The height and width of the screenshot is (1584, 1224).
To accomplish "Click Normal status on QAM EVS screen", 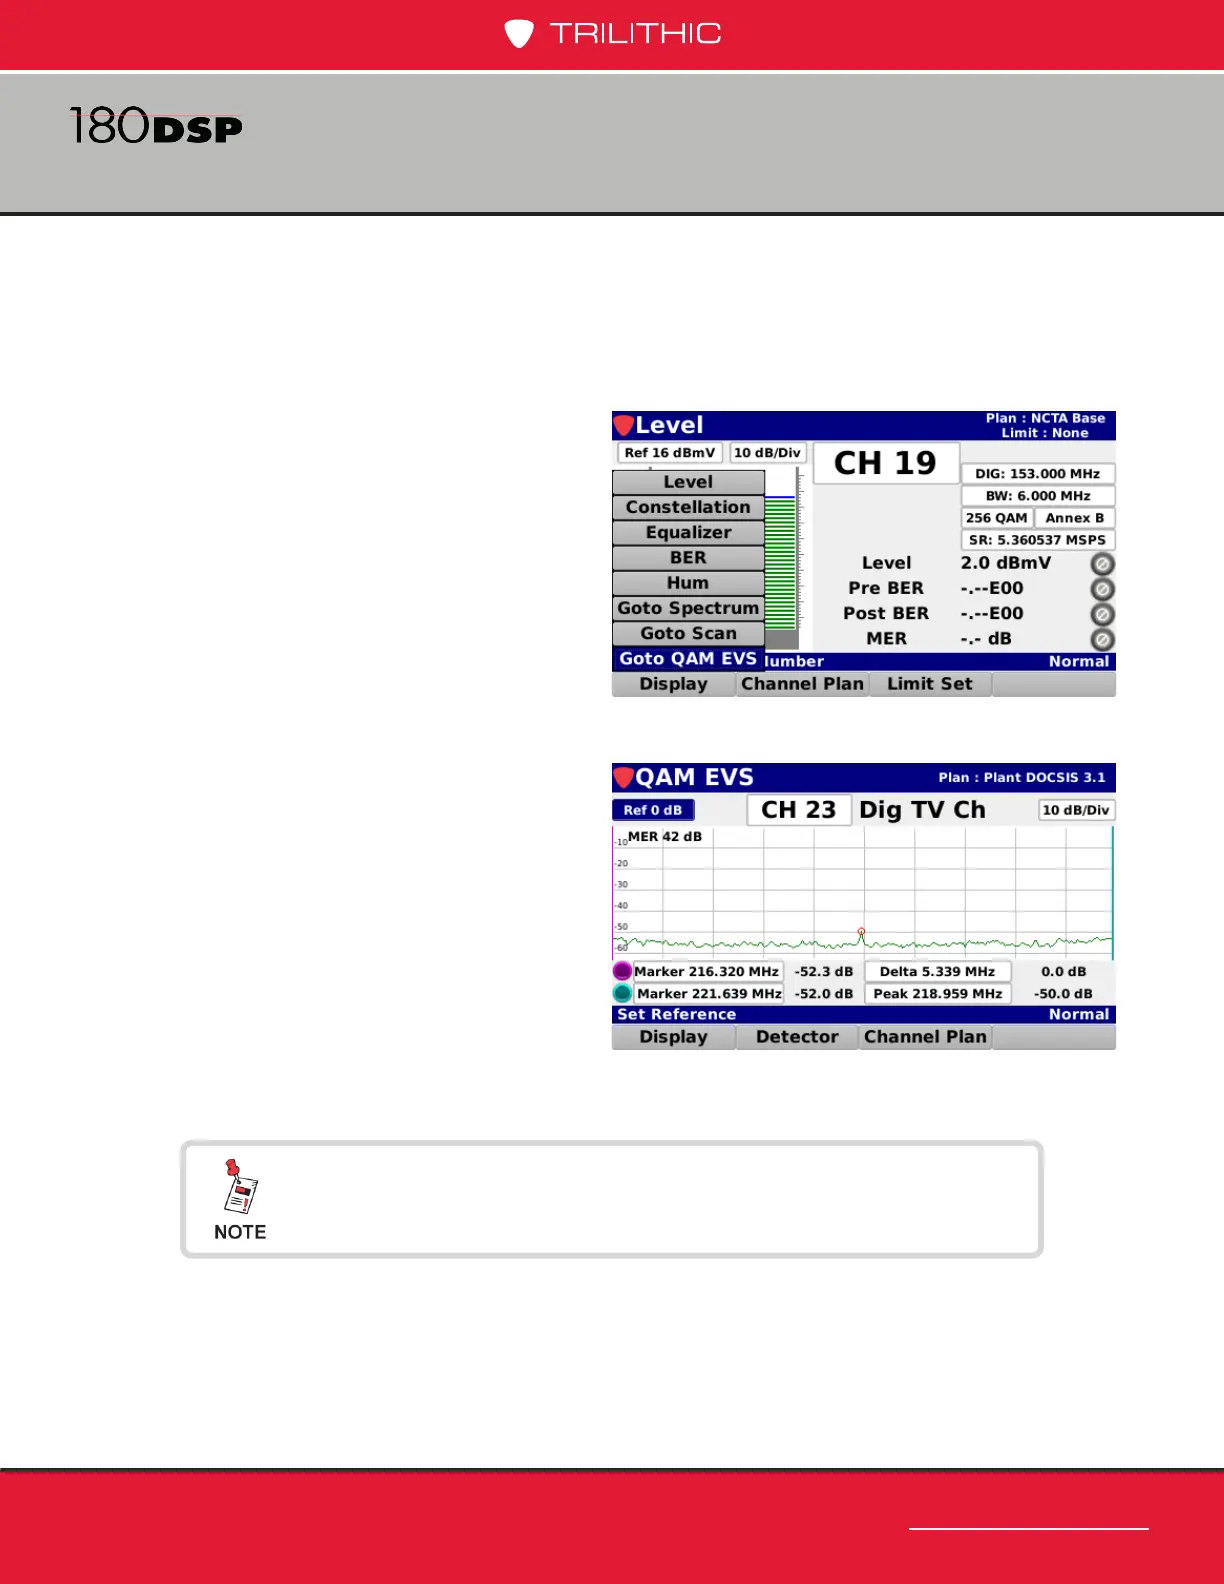I will (1079, 1014).
